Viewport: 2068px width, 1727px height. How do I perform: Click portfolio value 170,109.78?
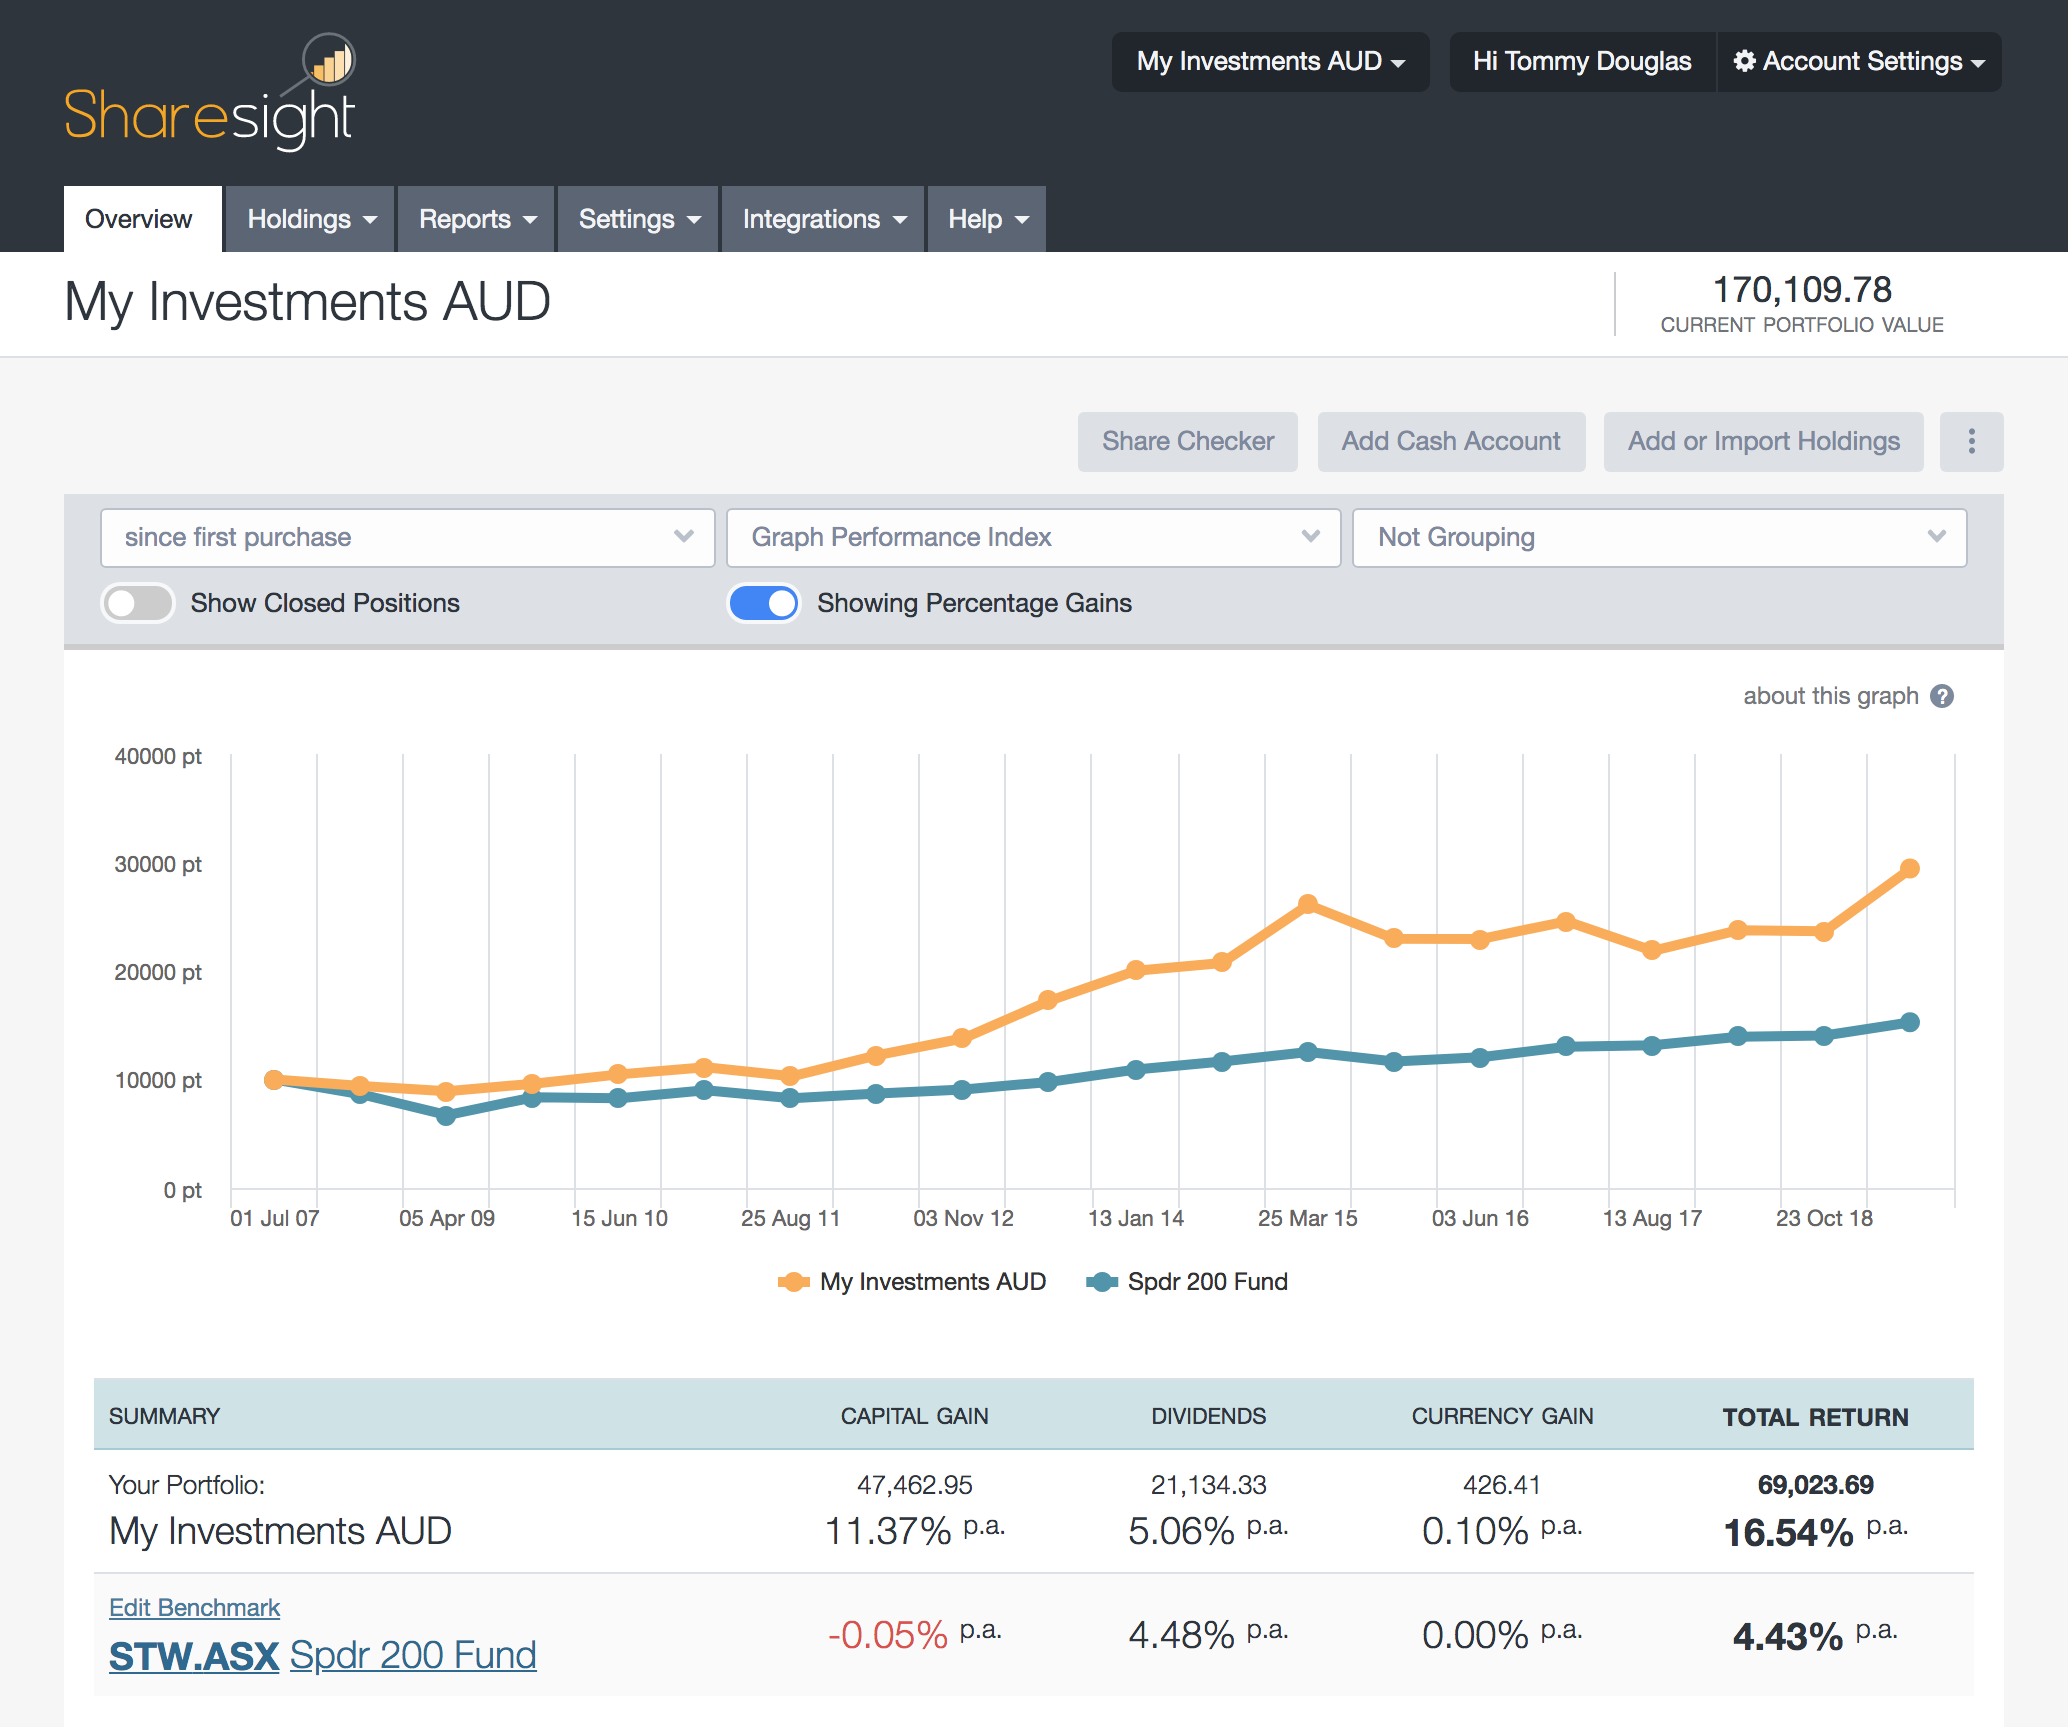(x=1802, y=290)
